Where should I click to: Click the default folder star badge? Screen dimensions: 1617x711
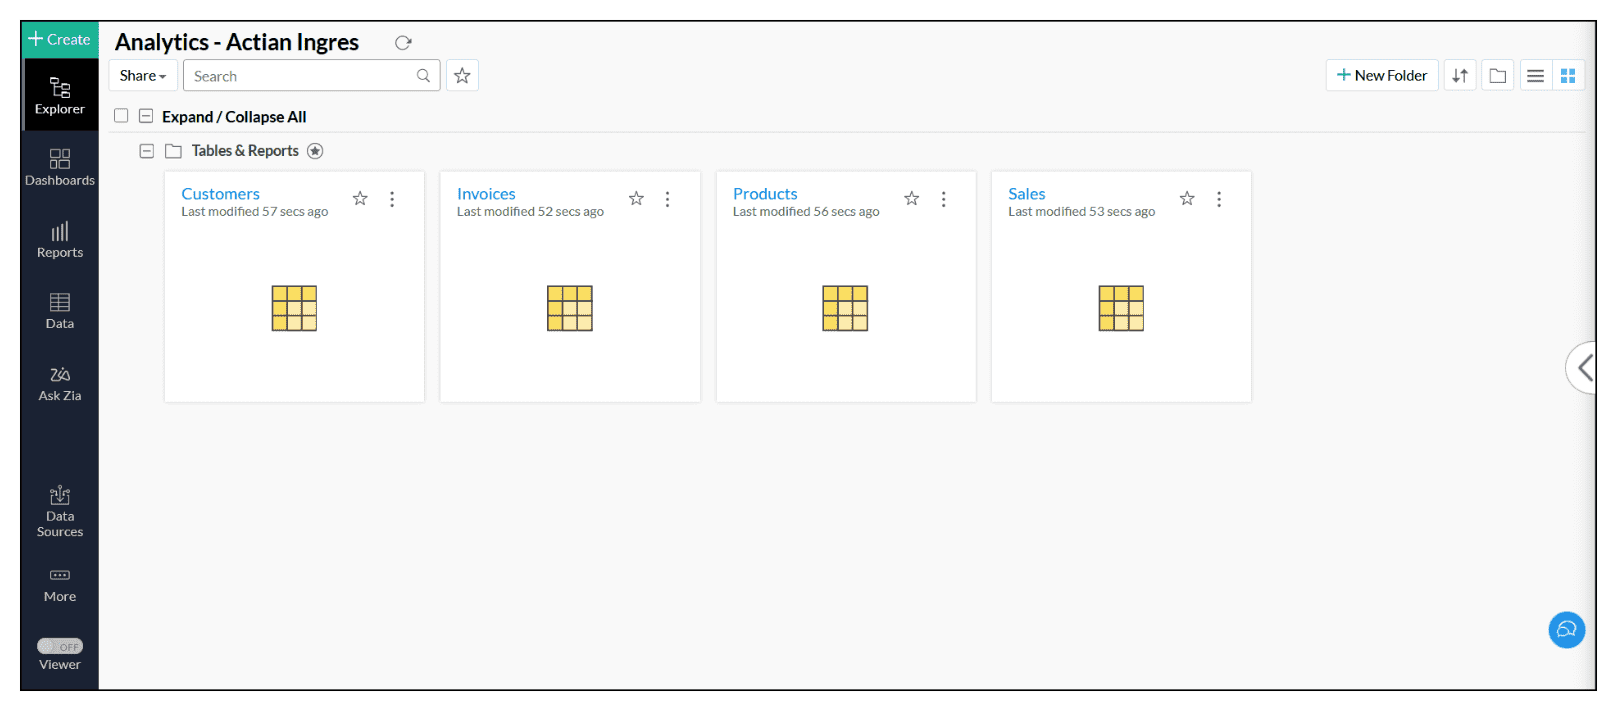pos(315,151)
